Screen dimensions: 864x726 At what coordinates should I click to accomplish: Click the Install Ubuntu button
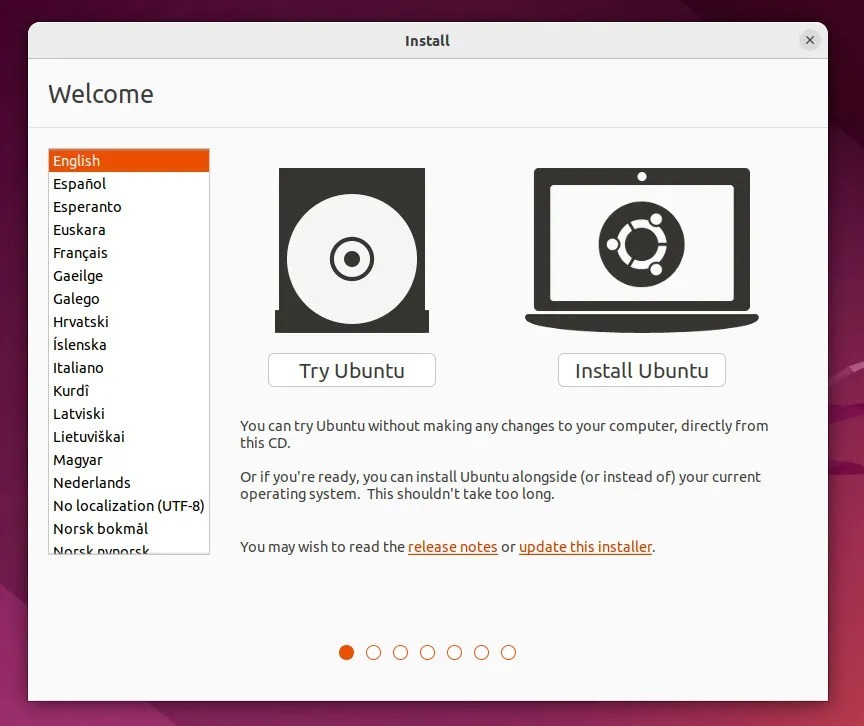coord(641,370)
